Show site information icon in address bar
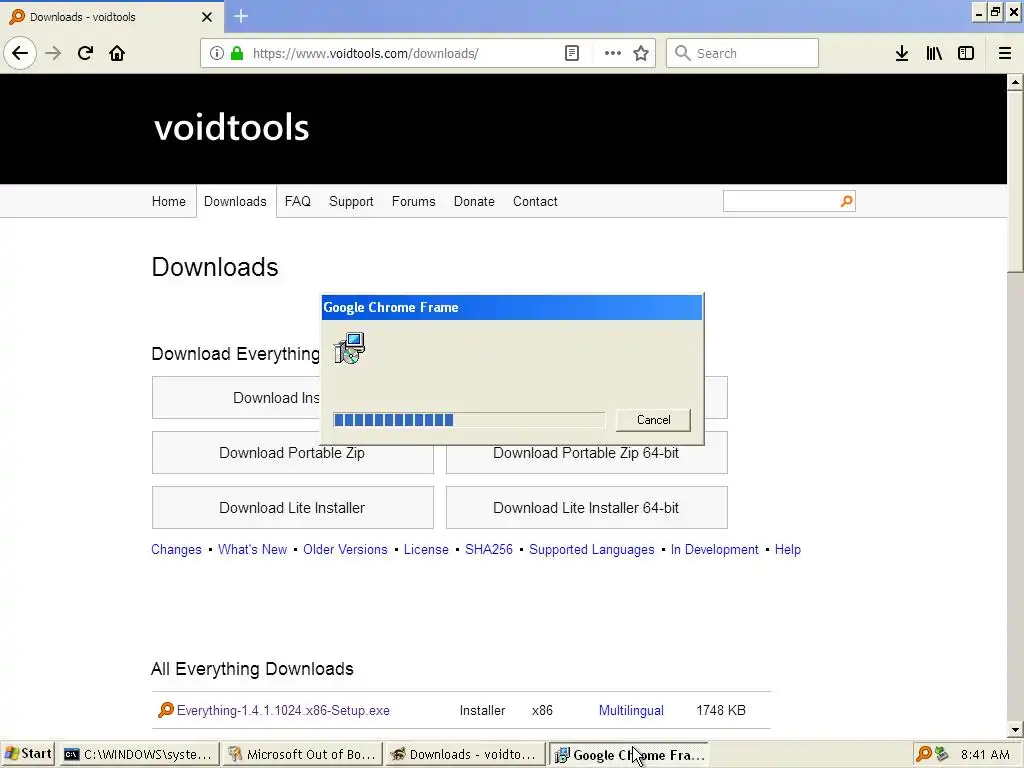1024x768 pixels. (x=216, y=53)
